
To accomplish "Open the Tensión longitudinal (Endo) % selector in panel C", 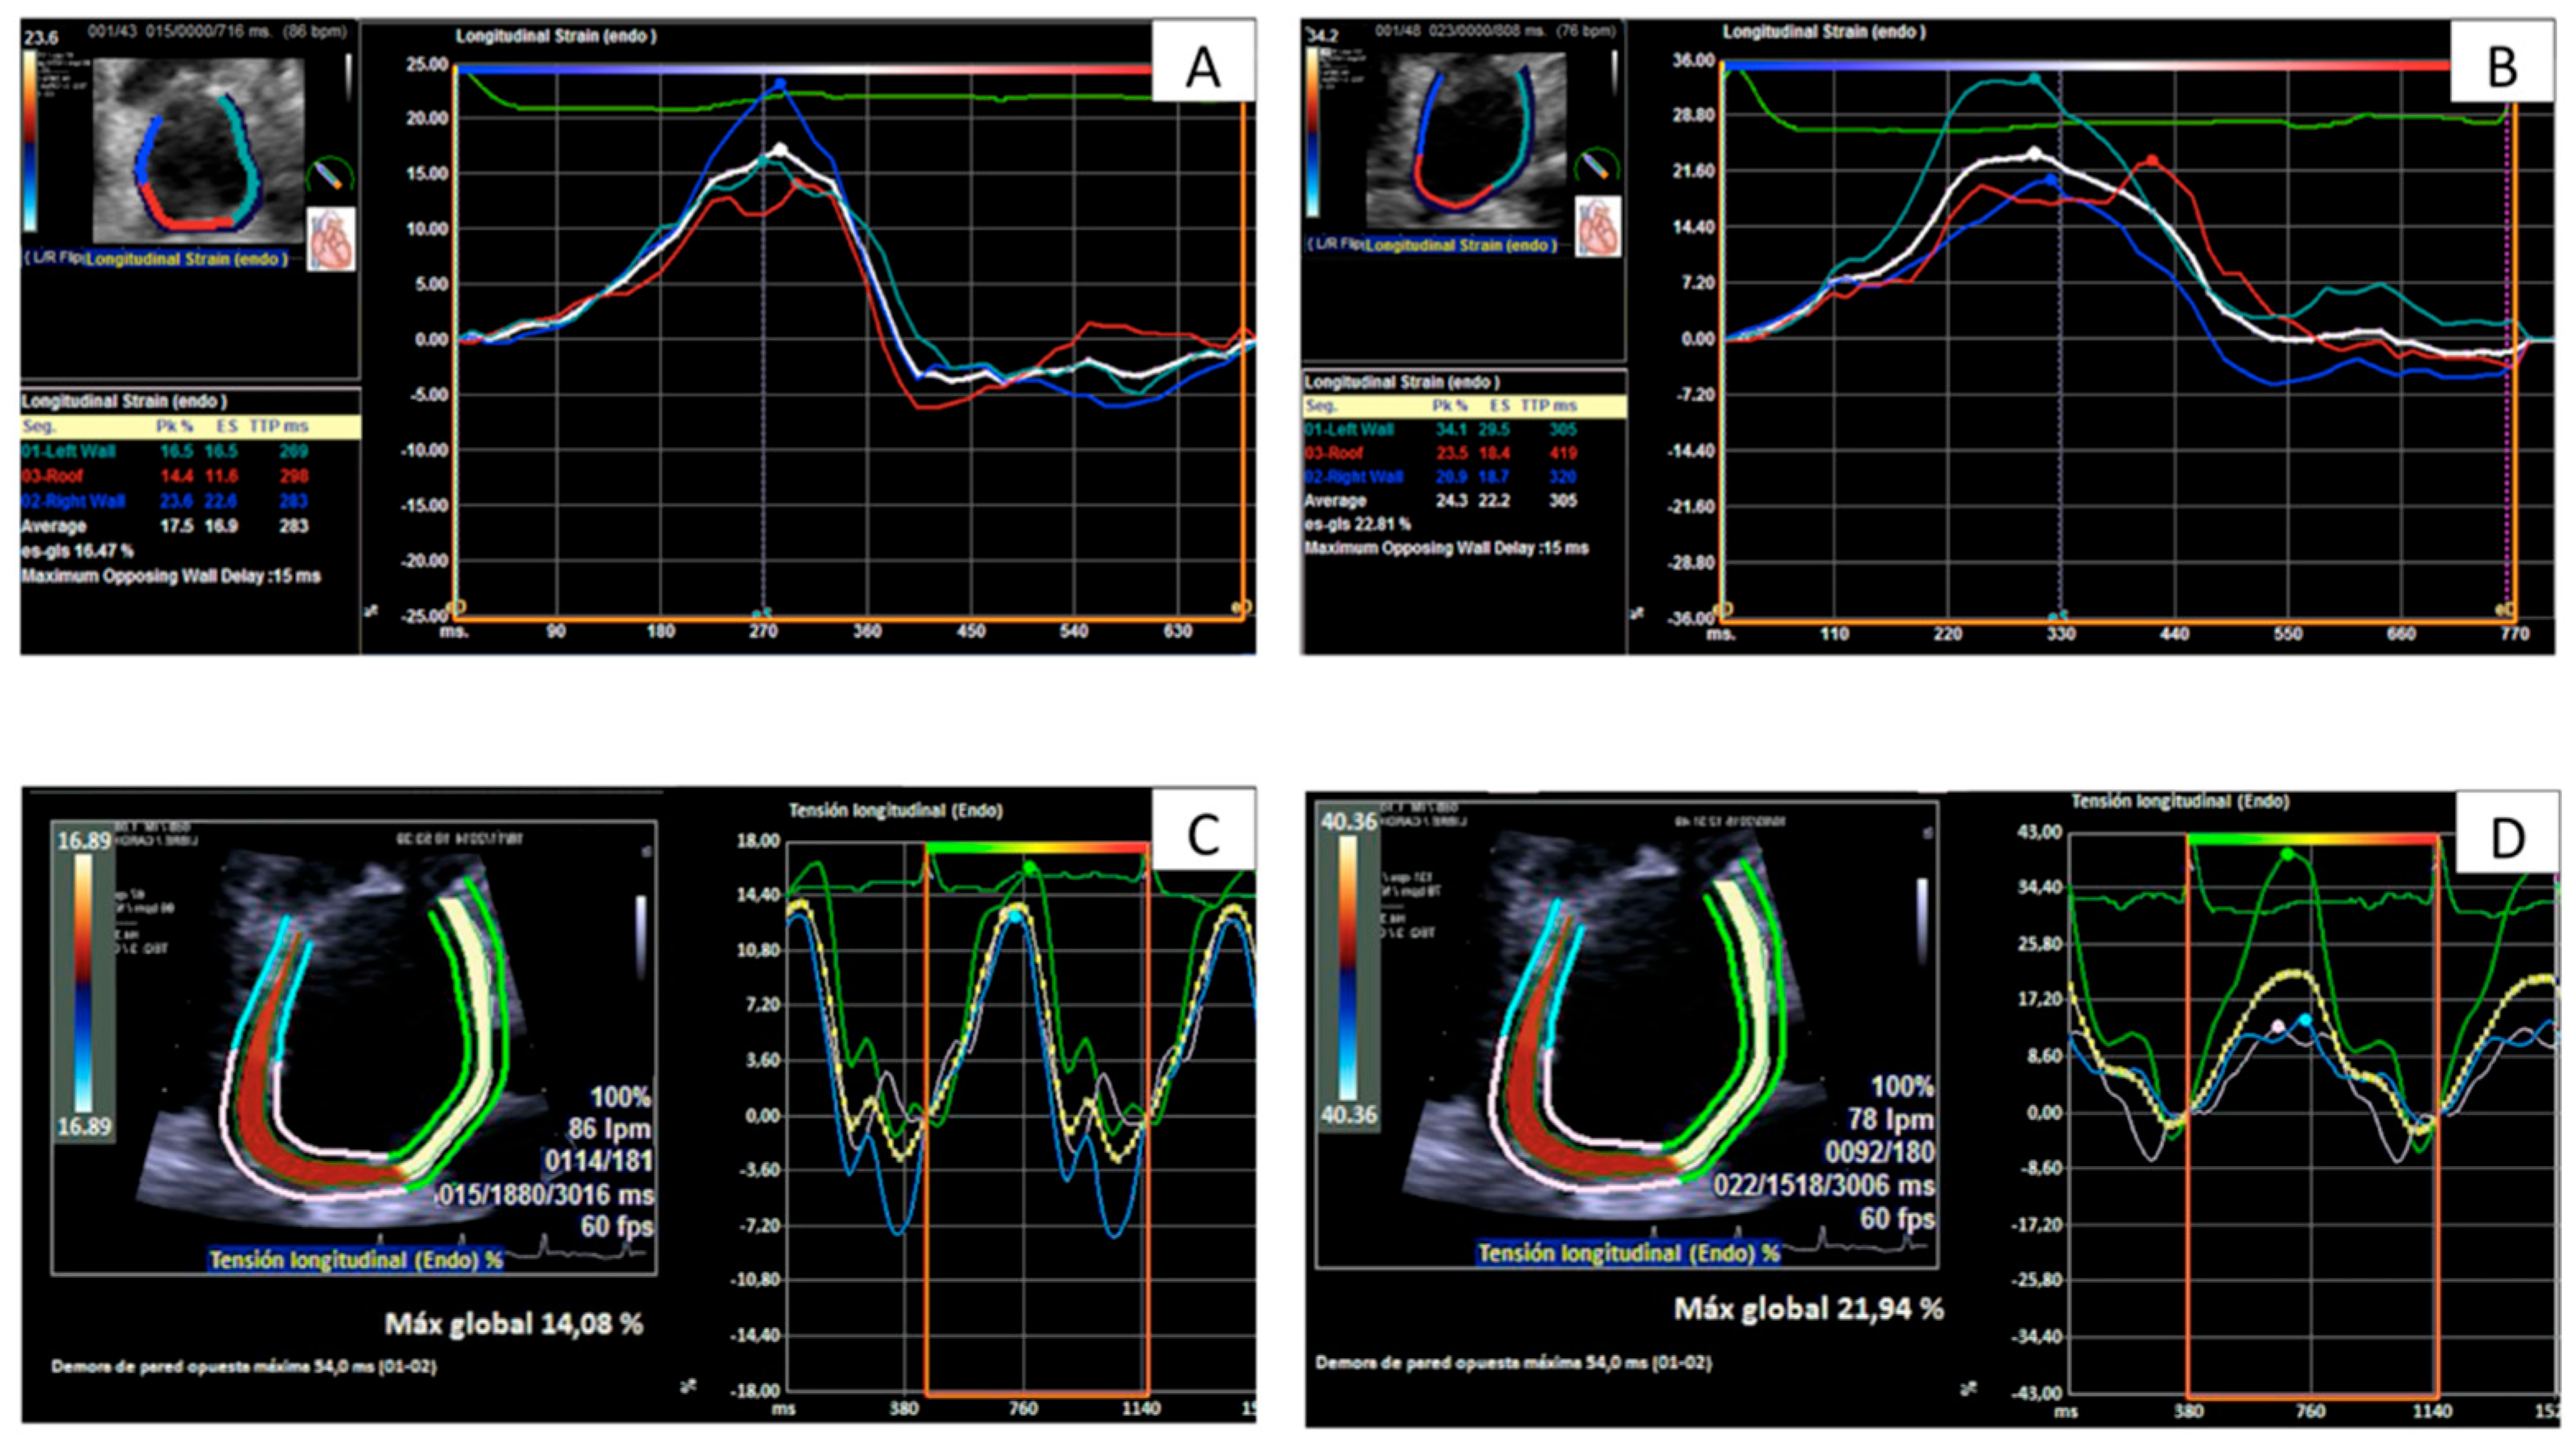I will [355, 1260].
